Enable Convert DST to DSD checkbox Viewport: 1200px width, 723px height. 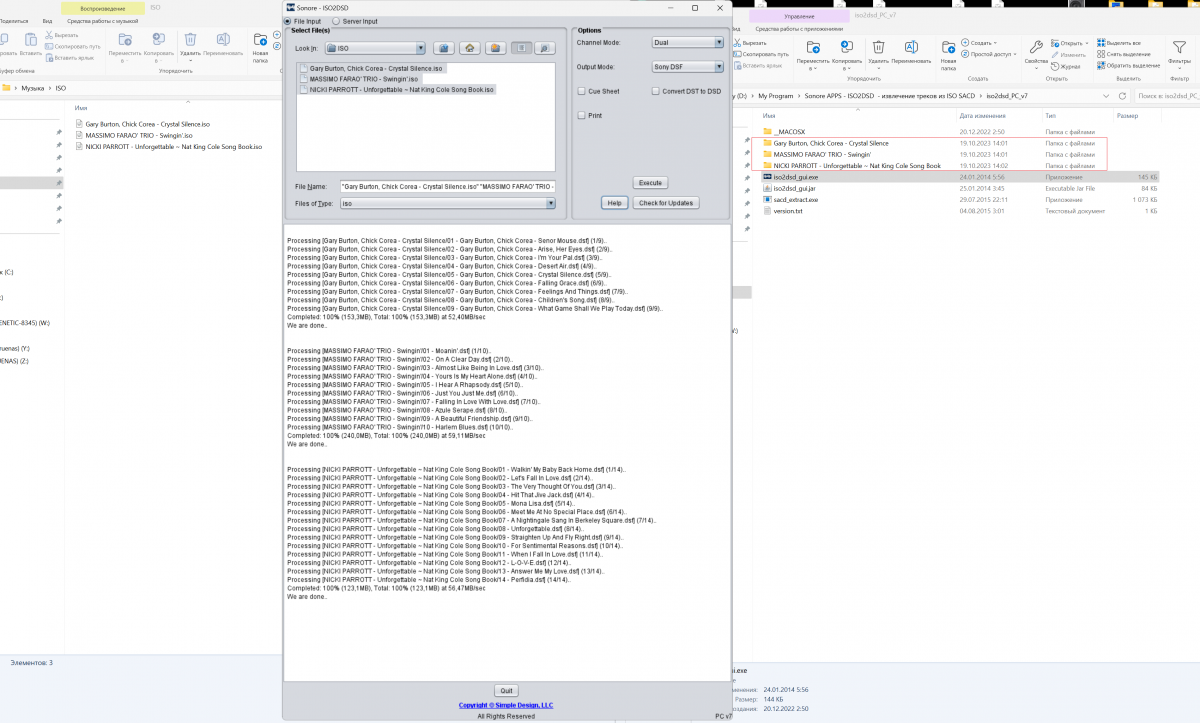point(655,91)
